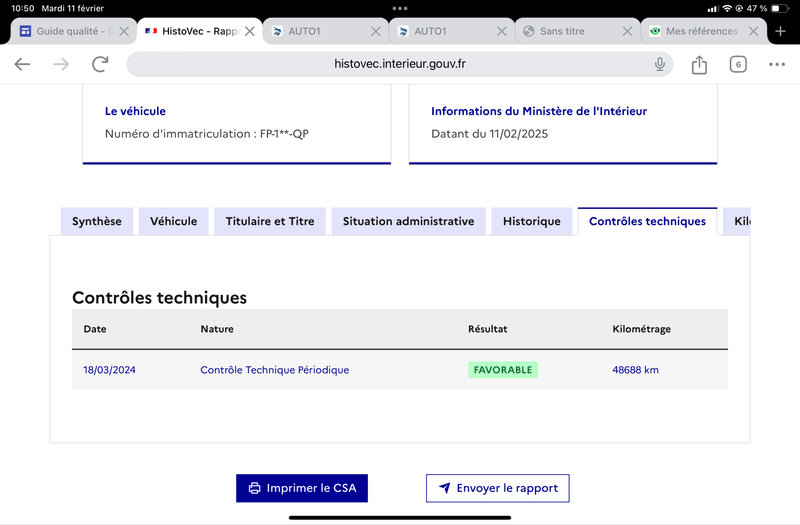This screenshot has width=800, height=525.
Task: Open the share sheet icon
Action: tap(699, 64)
